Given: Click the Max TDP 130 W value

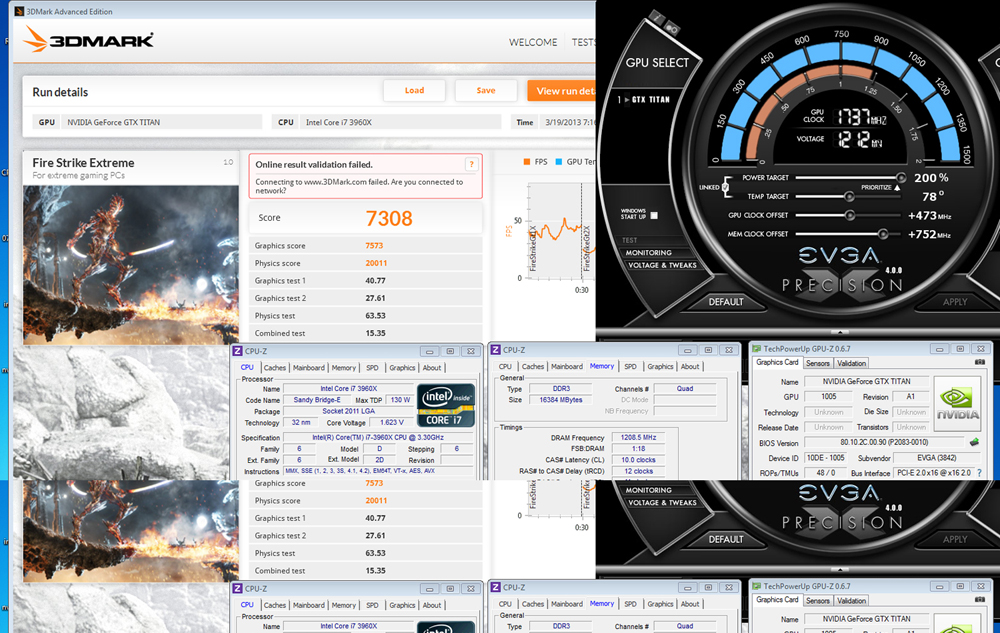Looking at the screenshot, I should click(x=401, y=400).
